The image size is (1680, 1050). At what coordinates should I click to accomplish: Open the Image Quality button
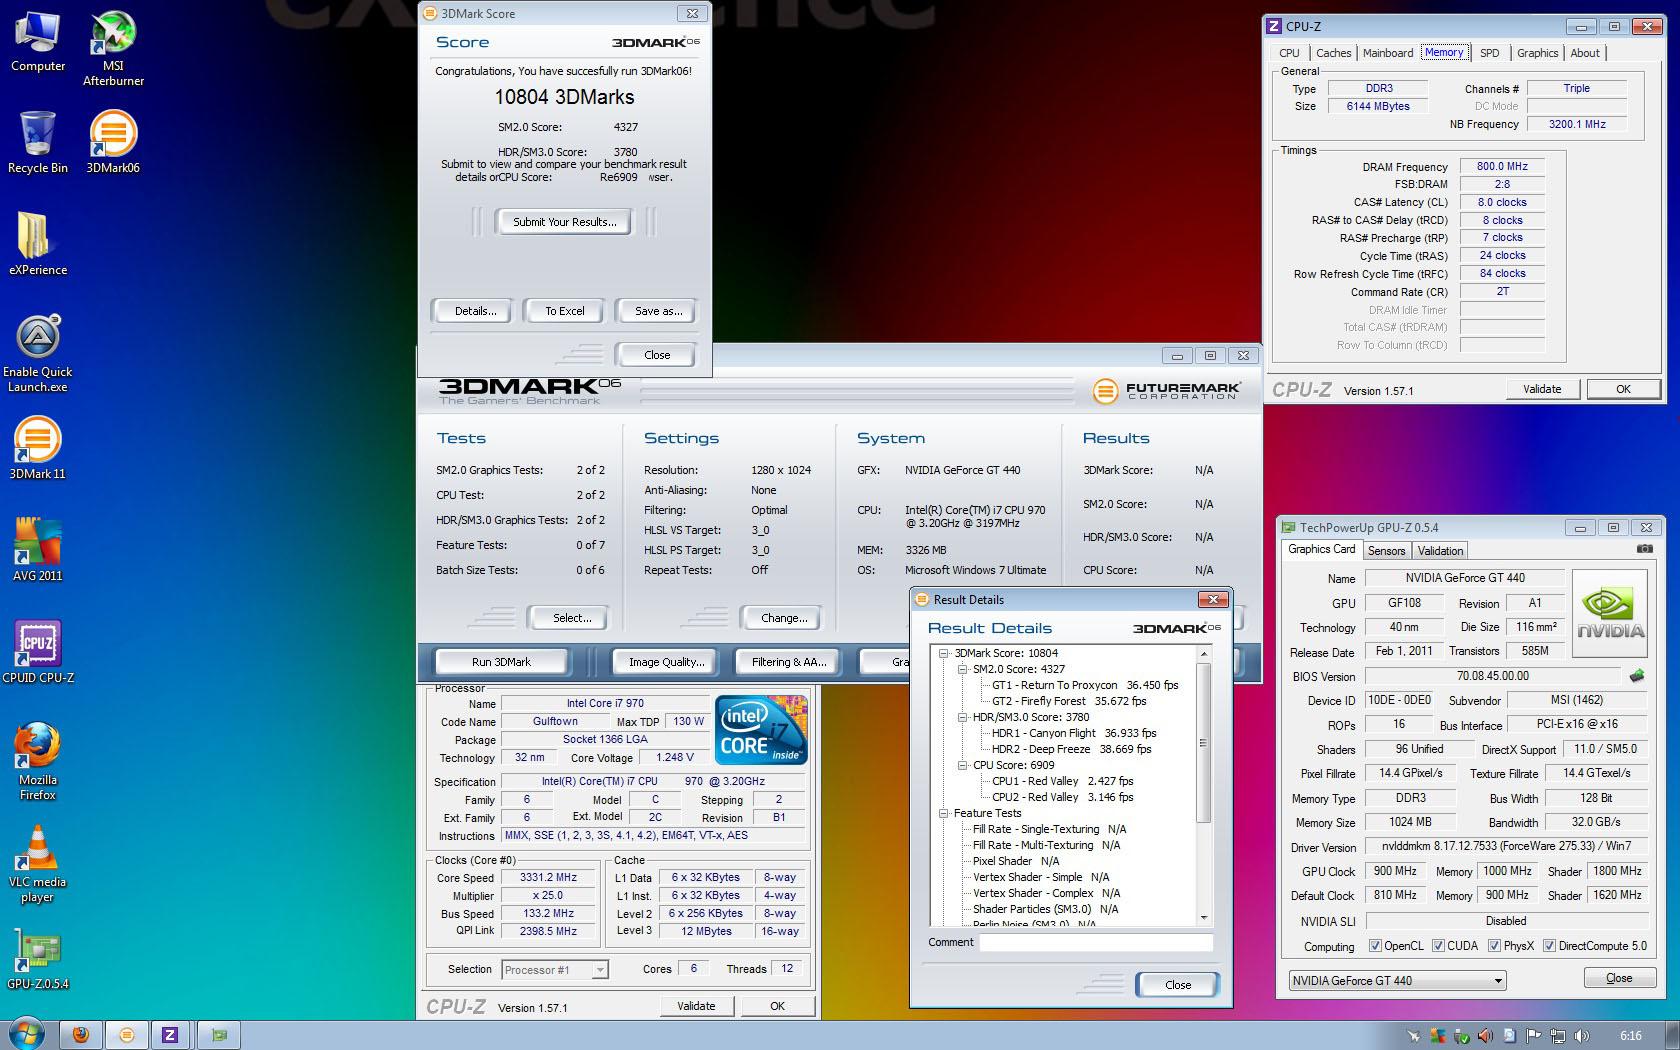(x=666, y=662)
